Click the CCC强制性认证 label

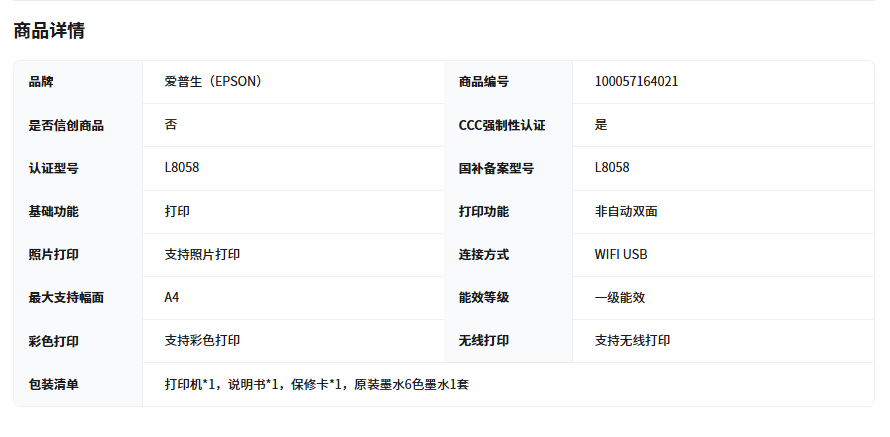(x=502, y=125)
